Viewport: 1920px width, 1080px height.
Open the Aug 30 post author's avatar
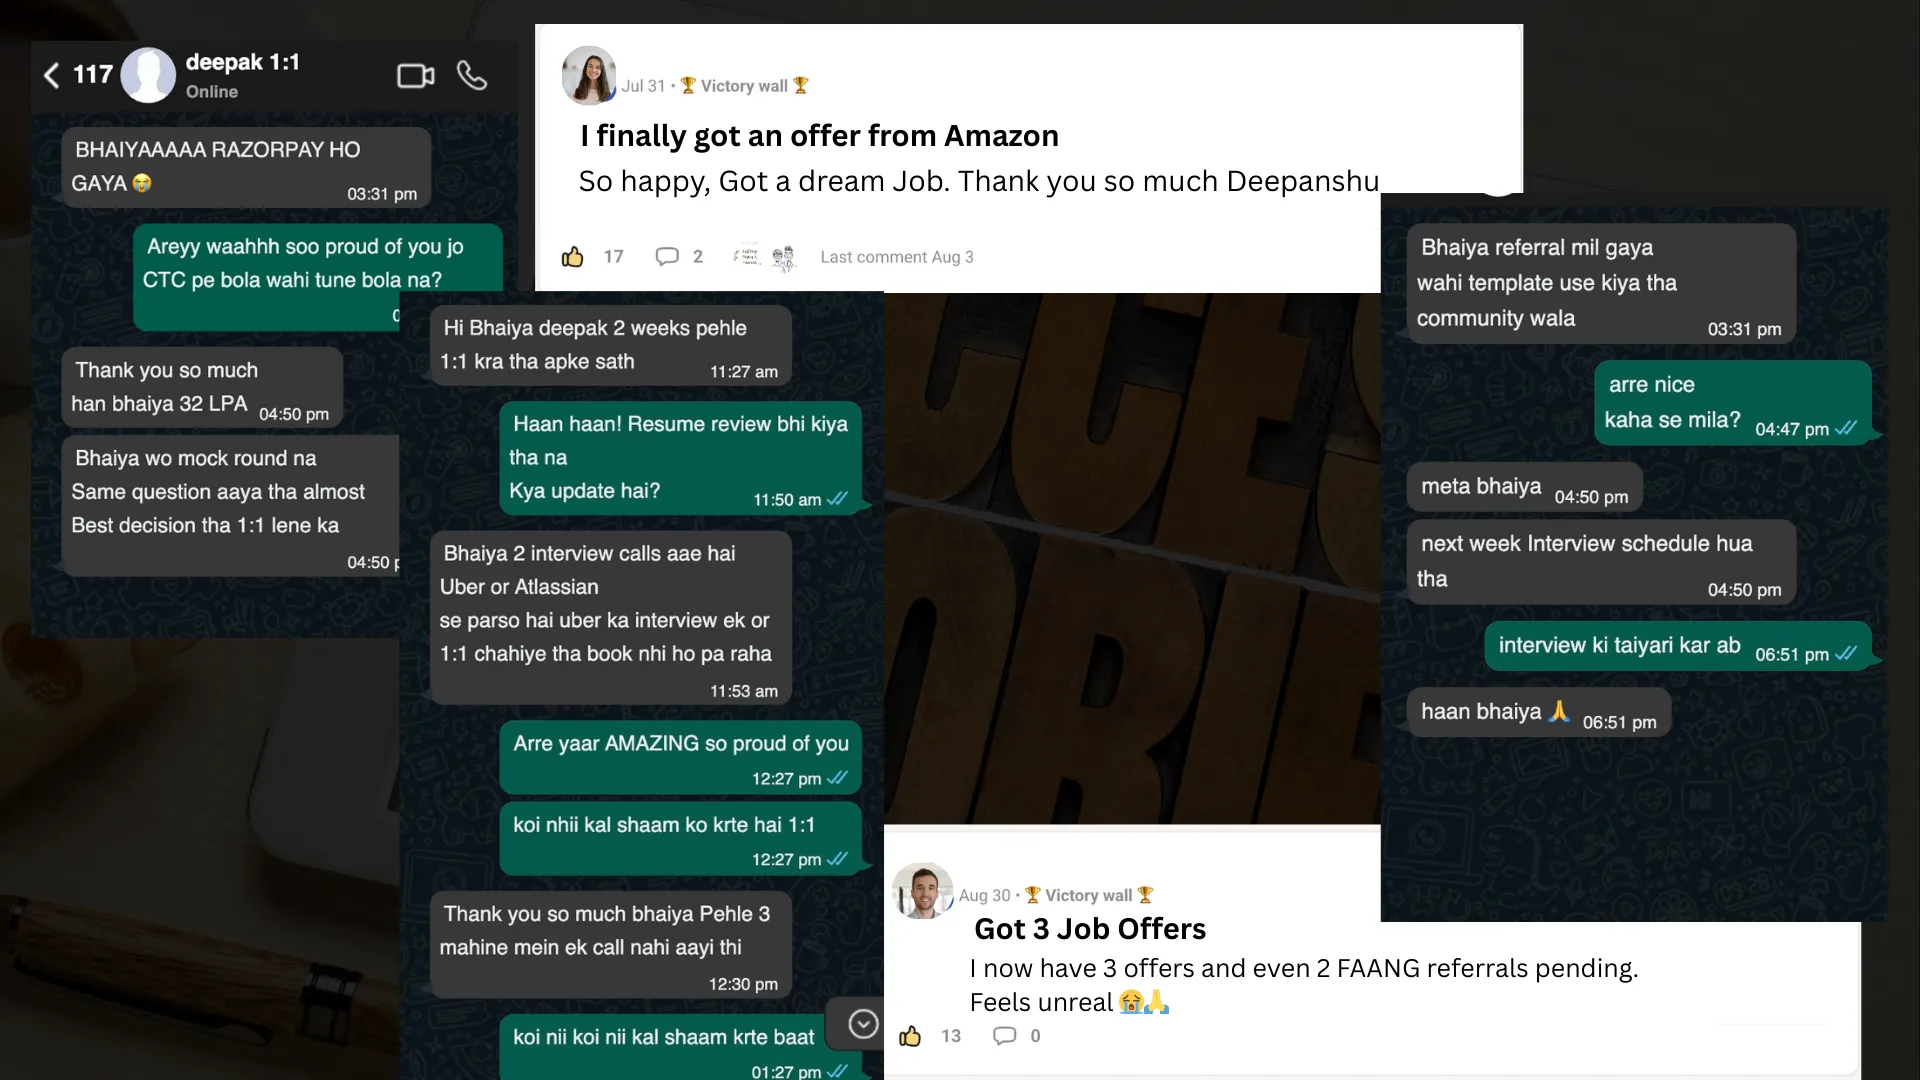point(922,891)
